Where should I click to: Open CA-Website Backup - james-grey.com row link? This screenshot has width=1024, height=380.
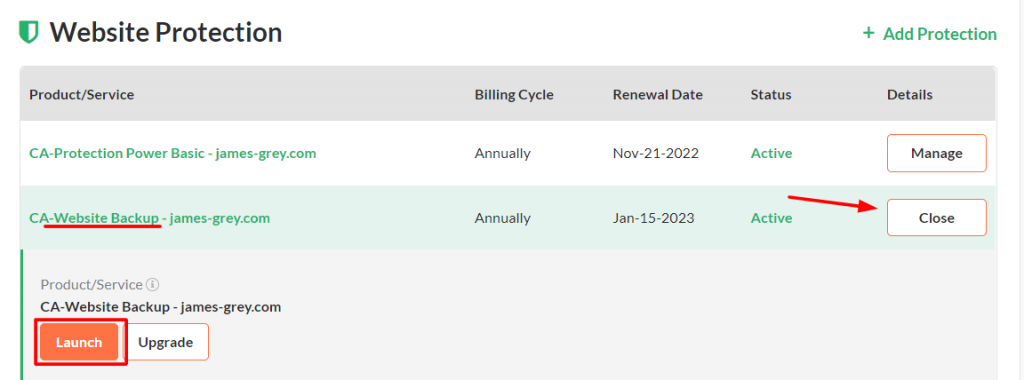click(150, 218)
